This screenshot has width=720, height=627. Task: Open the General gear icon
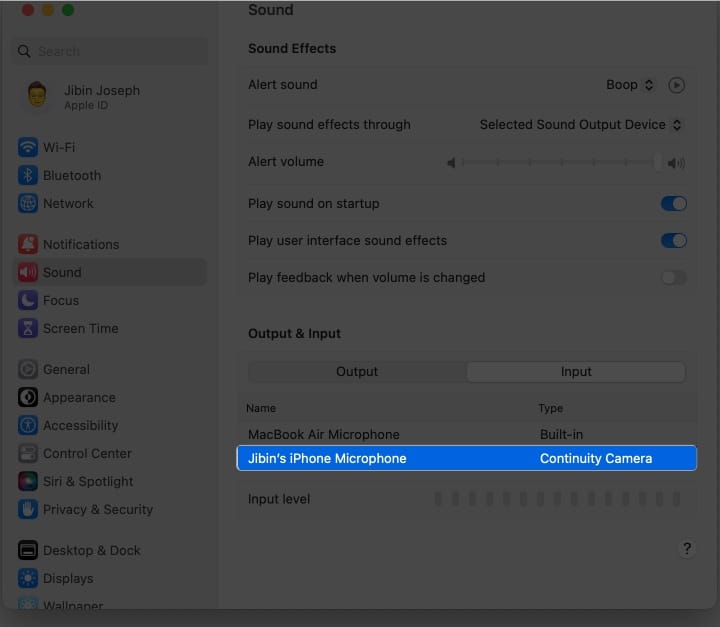click(x=28, y=369)
